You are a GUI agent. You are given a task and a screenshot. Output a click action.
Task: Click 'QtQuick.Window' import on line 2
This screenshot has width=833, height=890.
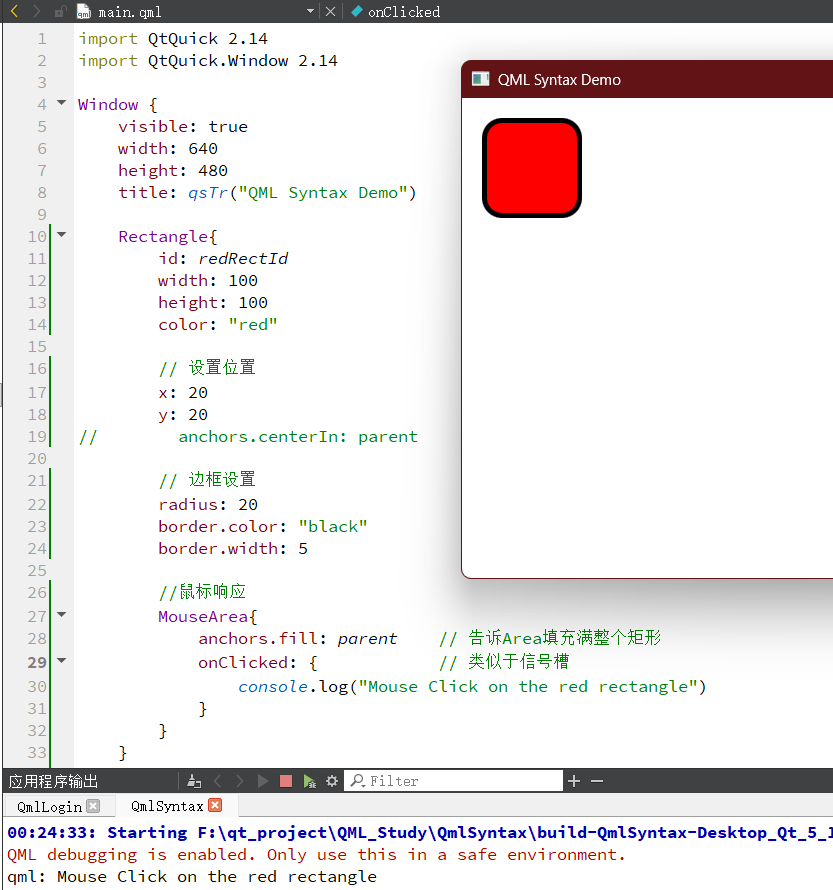(x=218, y=61)
